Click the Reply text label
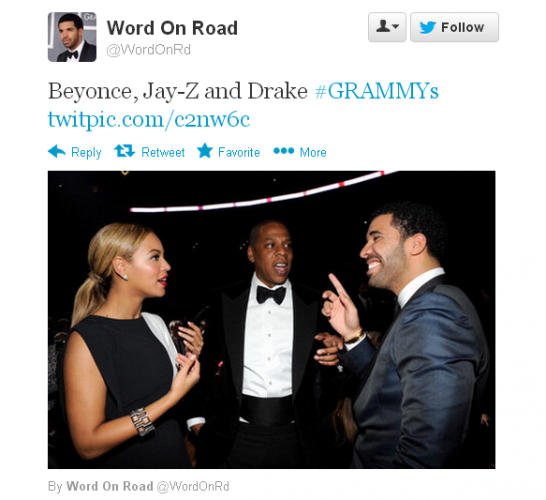 pyautogui.click(x=86, y=152)
